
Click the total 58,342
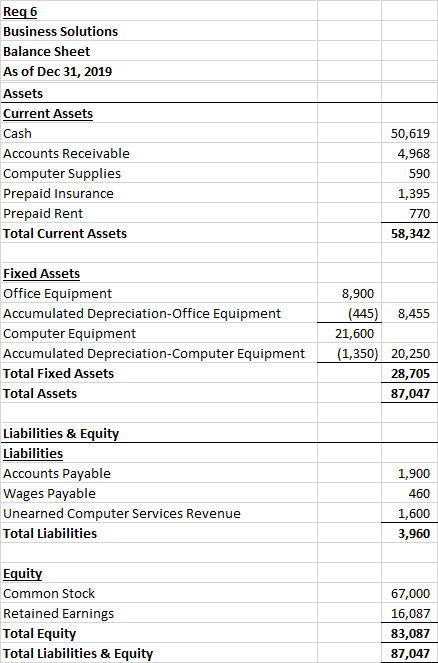tap(411, 234)
